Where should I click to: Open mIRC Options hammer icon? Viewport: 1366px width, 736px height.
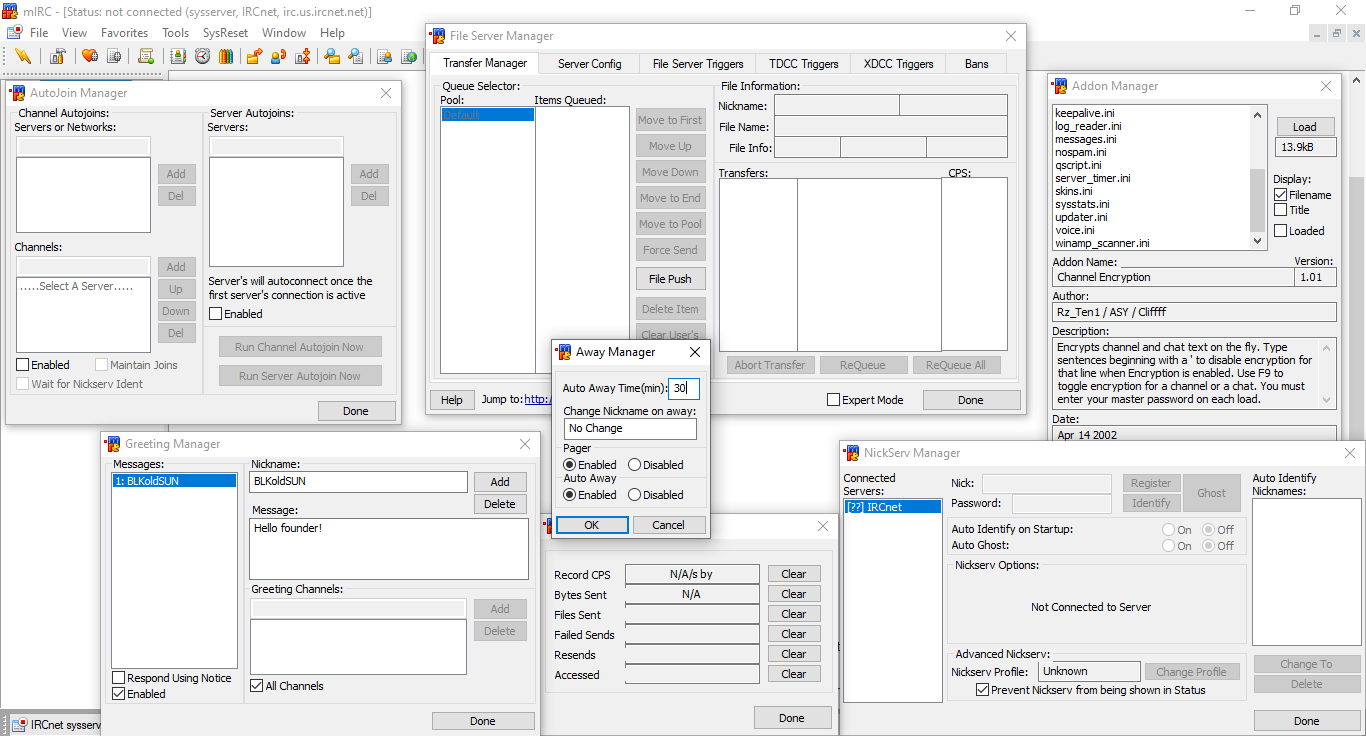point(58,56)
